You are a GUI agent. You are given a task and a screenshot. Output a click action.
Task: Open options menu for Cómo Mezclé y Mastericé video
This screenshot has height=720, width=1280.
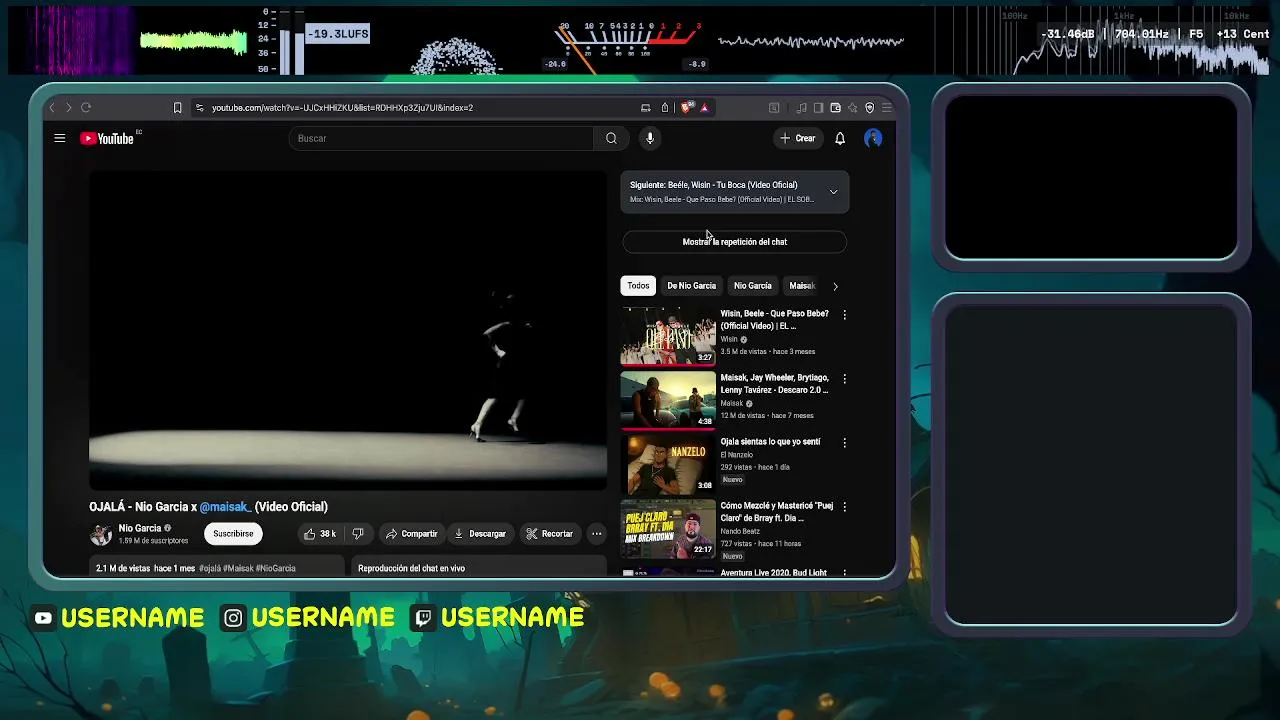point(845,507)
